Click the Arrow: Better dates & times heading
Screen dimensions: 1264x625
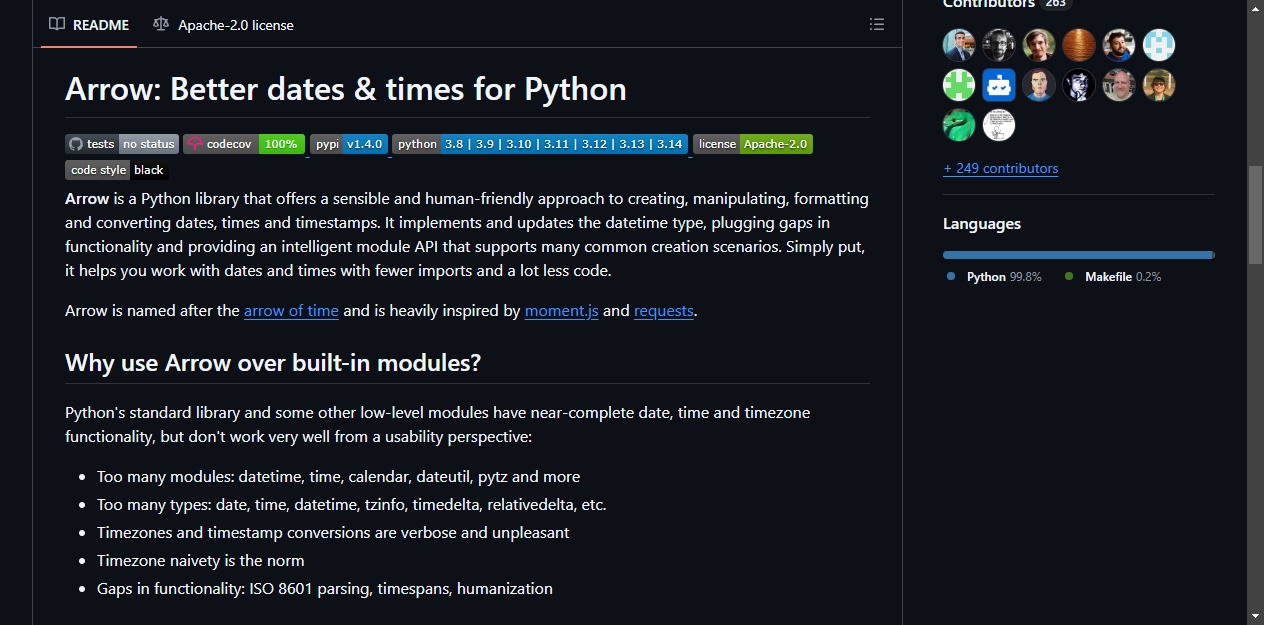[x=346, y=89]
